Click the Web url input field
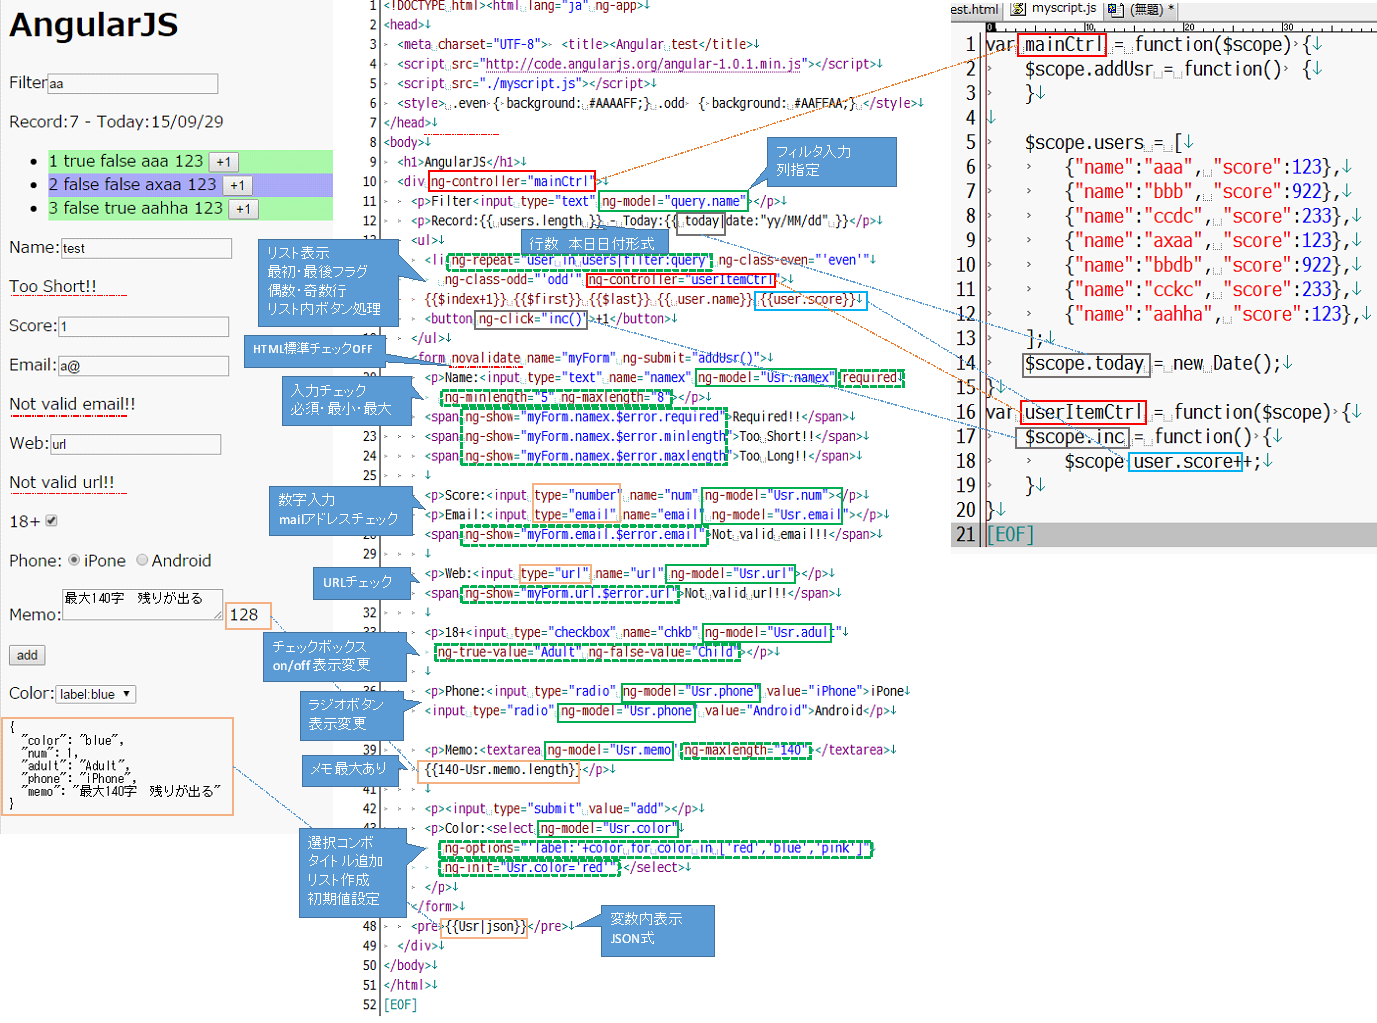The image size is (1377, 1023). click(x=135, y=444)
